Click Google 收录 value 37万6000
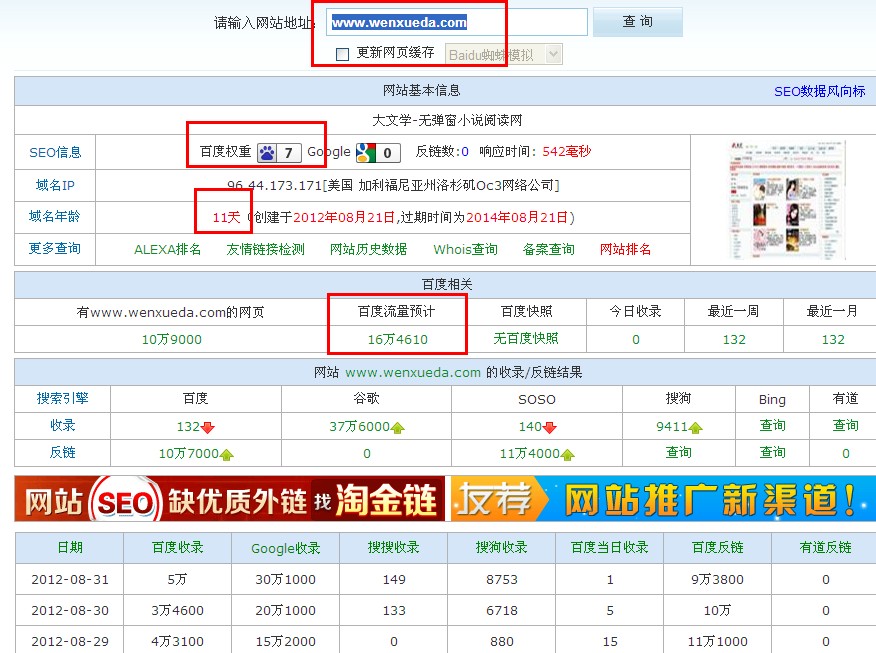The height and width of the screenshot is (653, 876). click(359, 427)
